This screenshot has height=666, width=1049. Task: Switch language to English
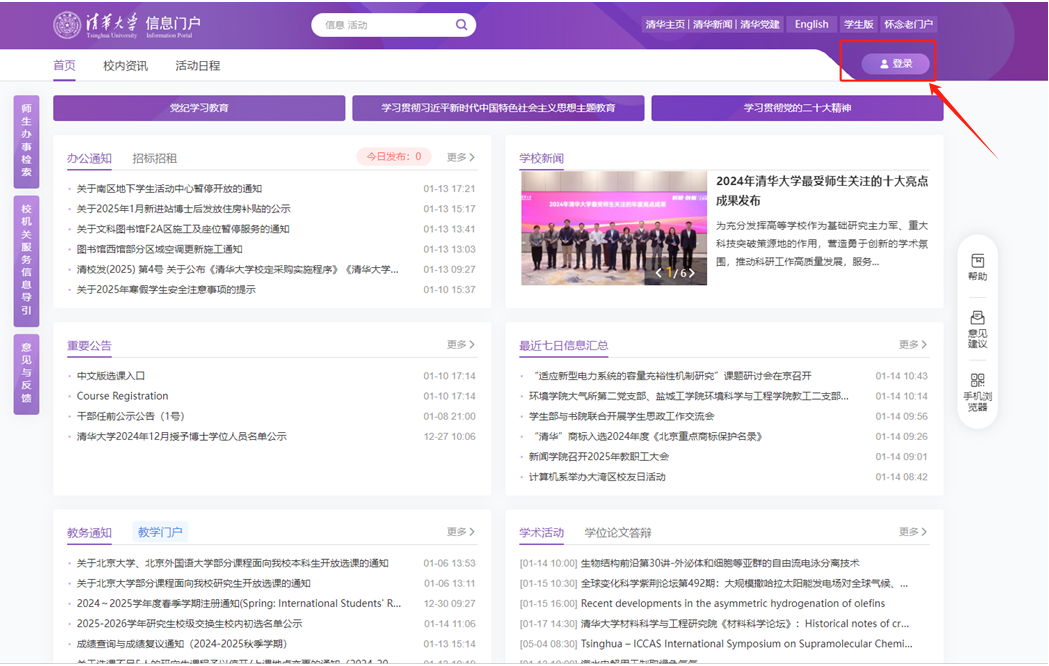pos(812,25)
